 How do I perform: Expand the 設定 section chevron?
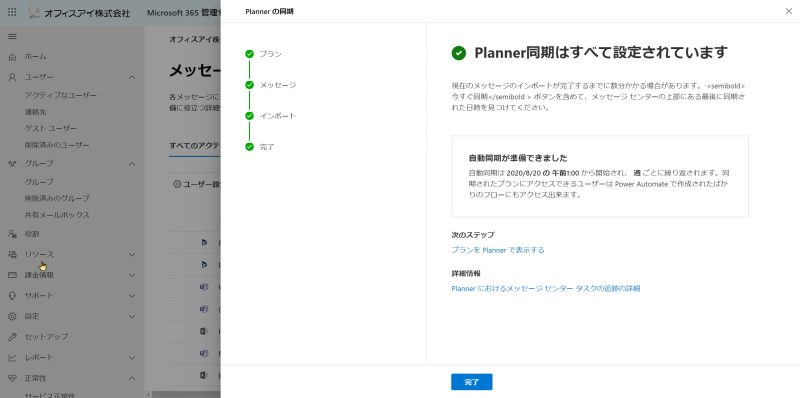[x=132, y=316]
